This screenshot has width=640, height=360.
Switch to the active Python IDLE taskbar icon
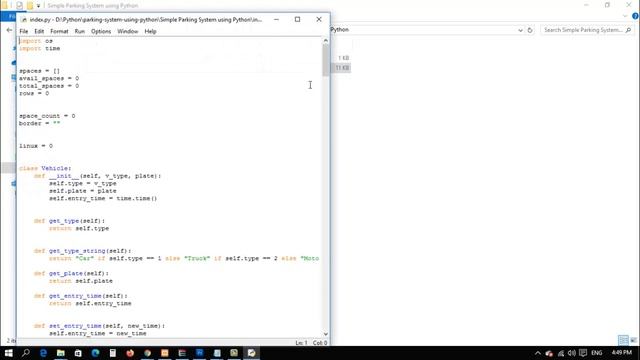coord(251,353)
